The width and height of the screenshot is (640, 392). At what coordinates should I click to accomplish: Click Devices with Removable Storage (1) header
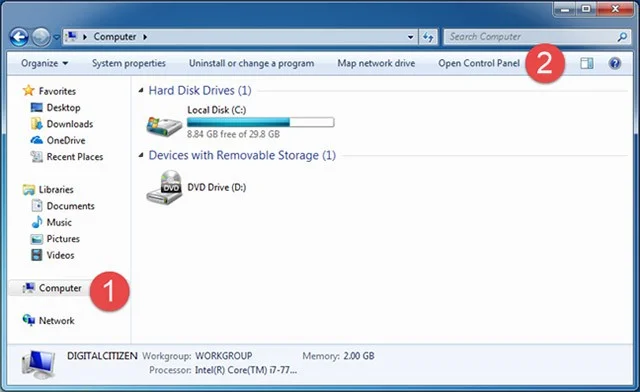click(x=242, y=155)
